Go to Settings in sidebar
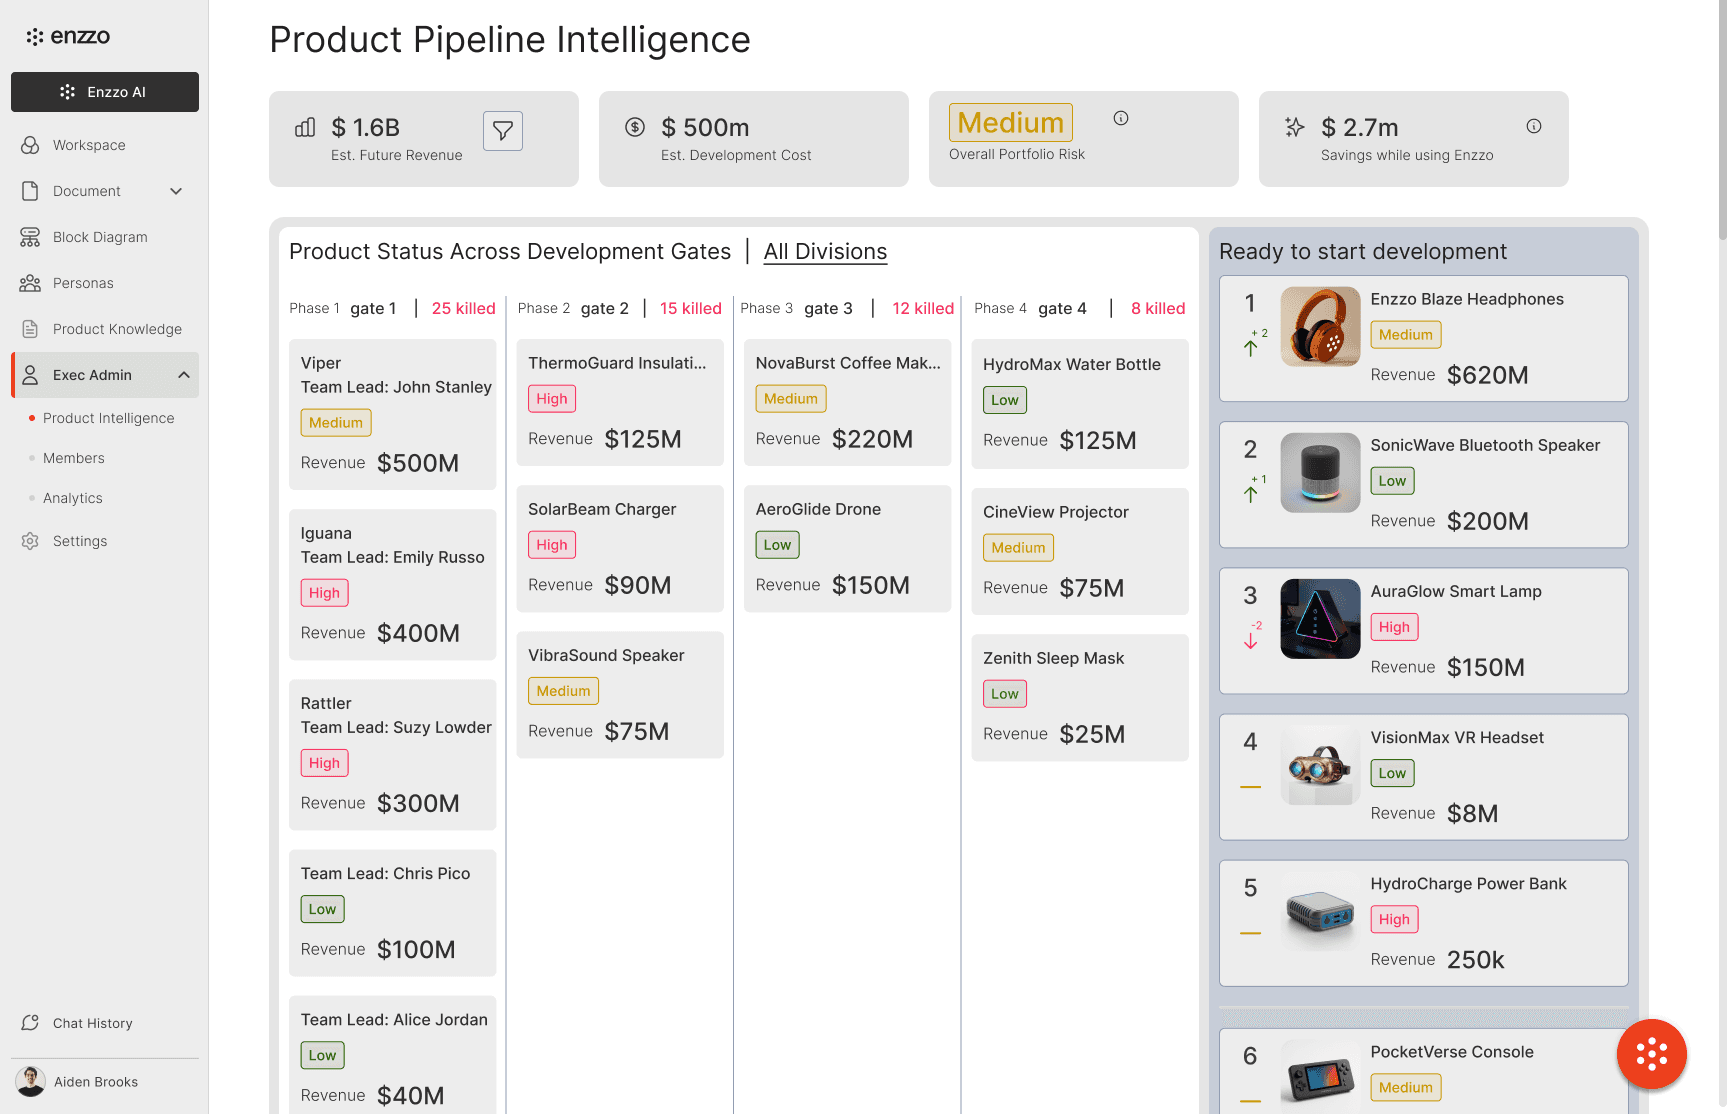This screenshot has width=1728, height=1114. point(80,541)
